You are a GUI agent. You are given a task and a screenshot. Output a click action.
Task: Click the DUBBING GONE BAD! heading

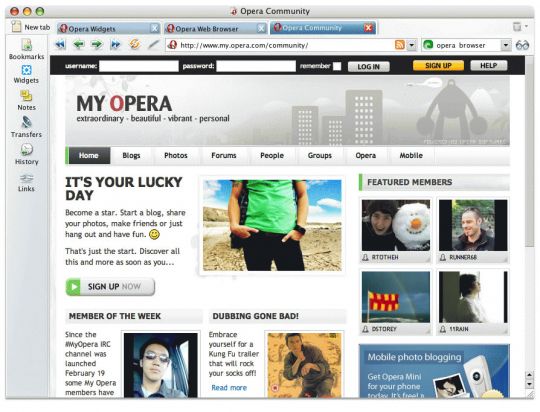(256, 316)
